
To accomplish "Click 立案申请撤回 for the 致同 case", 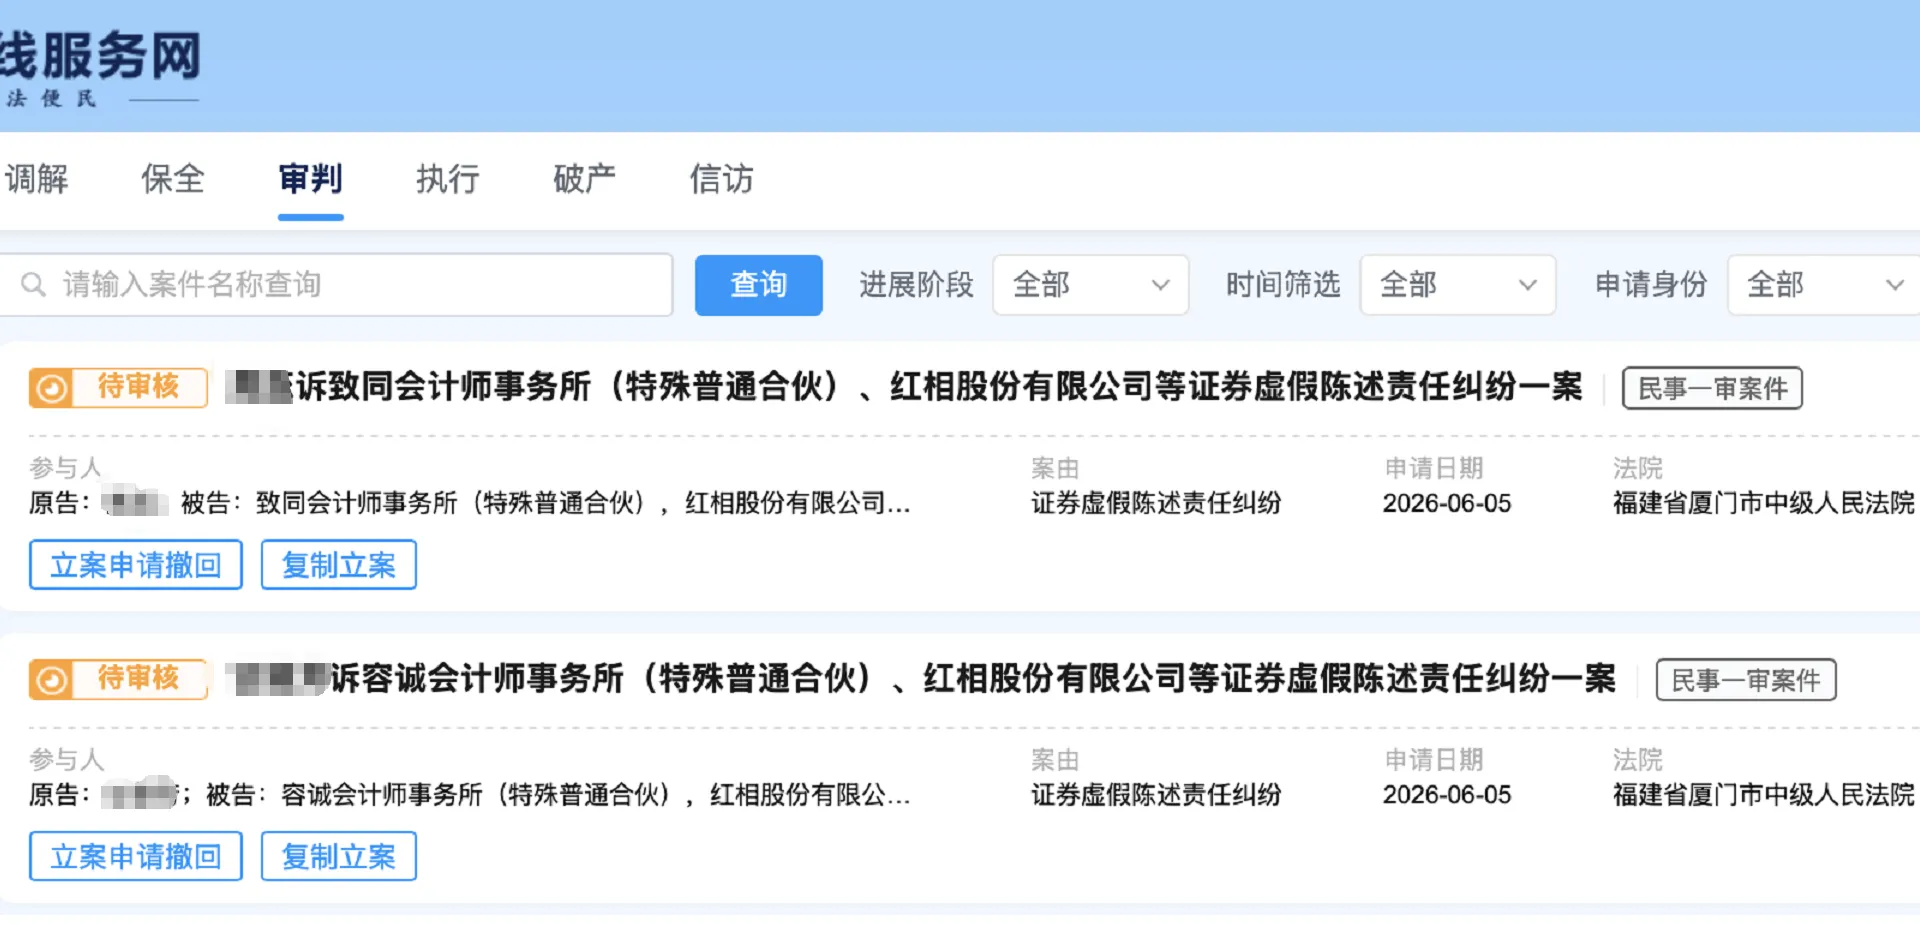I will 136,565.
